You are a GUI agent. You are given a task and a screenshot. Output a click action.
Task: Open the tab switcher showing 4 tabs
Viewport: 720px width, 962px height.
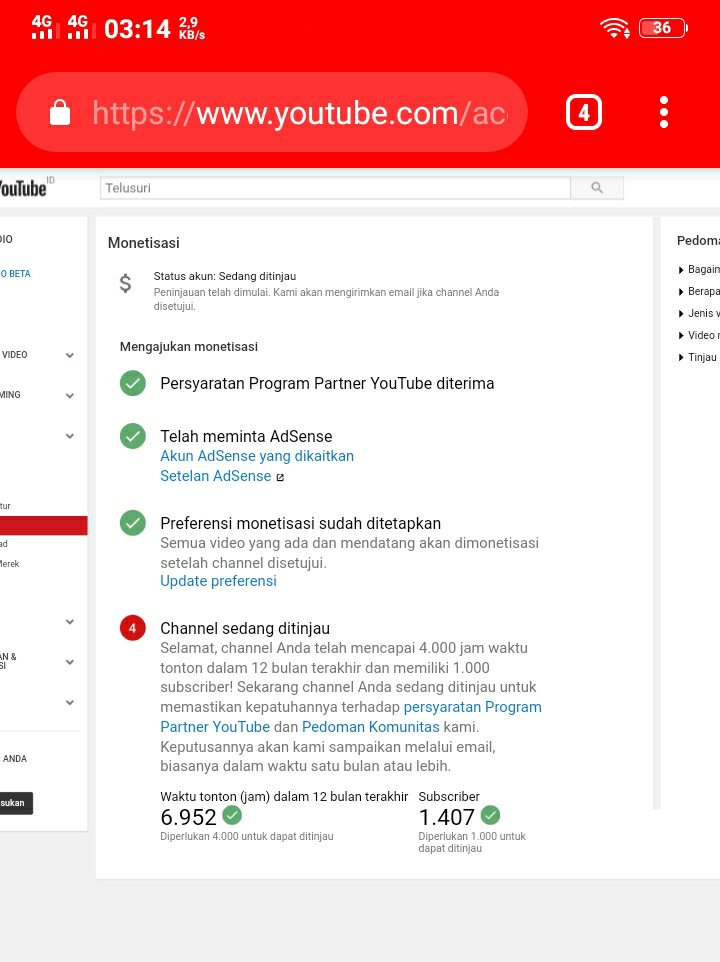click(x=583, y=112)
